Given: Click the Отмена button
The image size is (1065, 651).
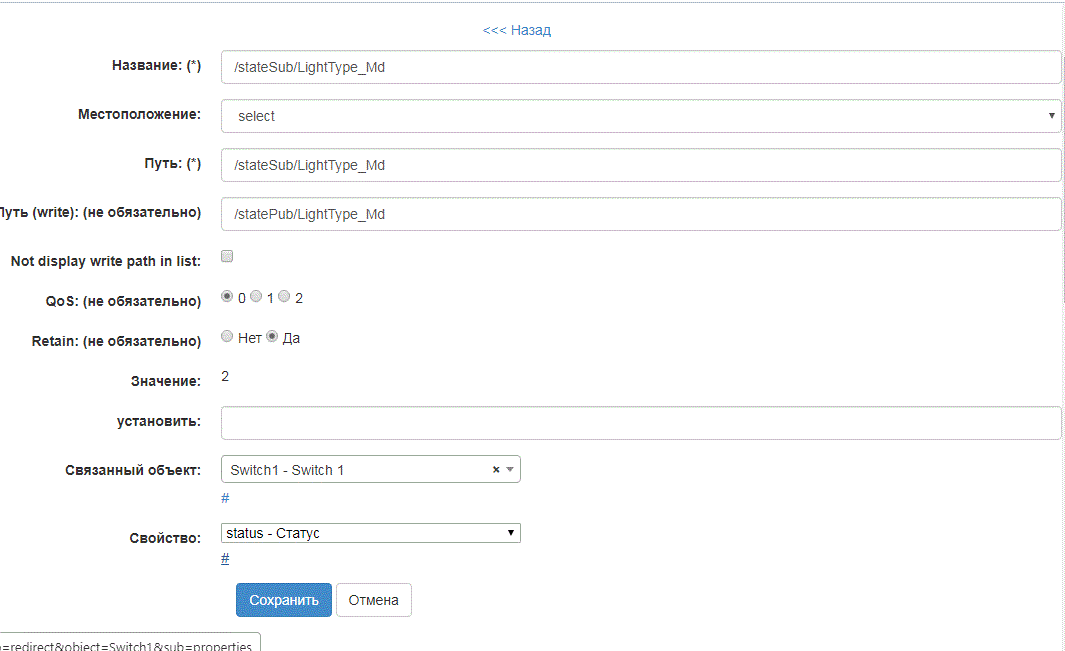Looking at the screenshot, I should pos(373,600).
